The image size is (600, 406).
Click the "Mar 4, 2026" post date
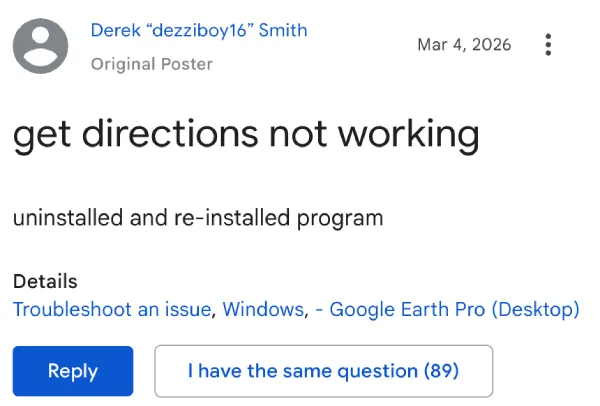coord(464,45)
